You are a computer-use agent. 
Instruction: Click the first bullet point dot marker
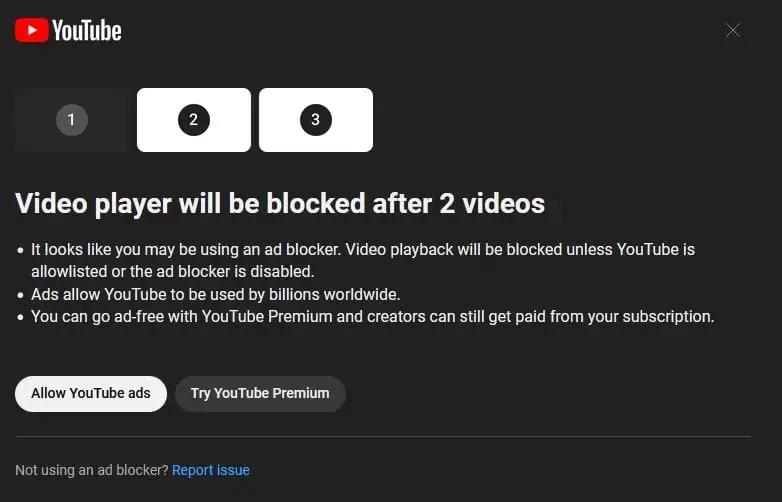20,250
